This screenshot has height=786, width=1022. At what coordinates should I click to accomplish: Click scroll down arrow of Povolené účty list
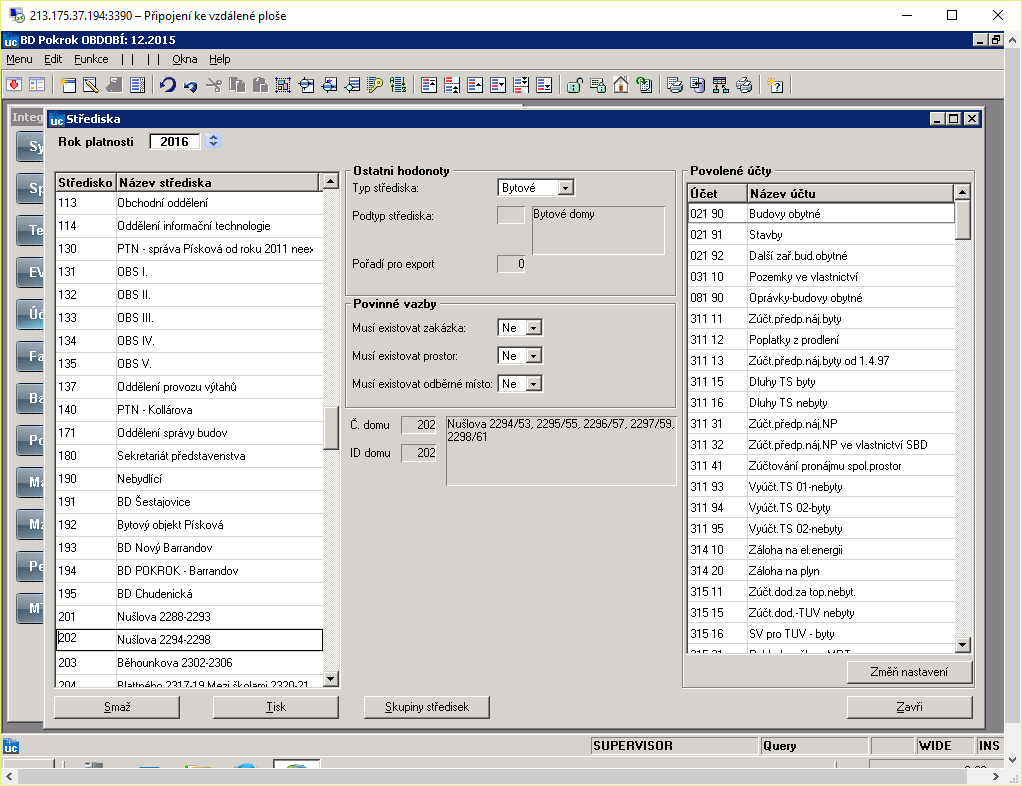coord(963,645)
